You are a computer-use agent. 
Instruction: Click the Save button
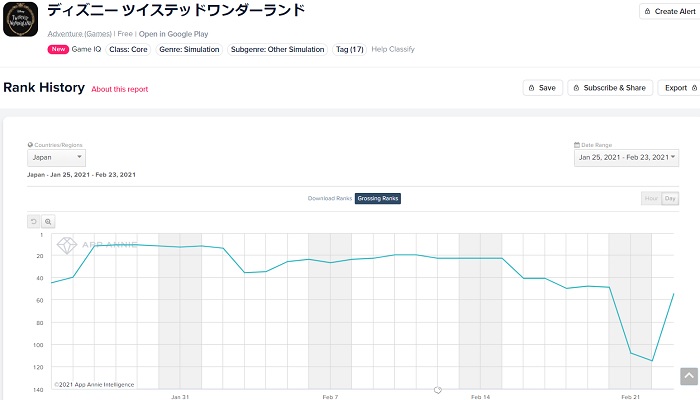[542, 88]
